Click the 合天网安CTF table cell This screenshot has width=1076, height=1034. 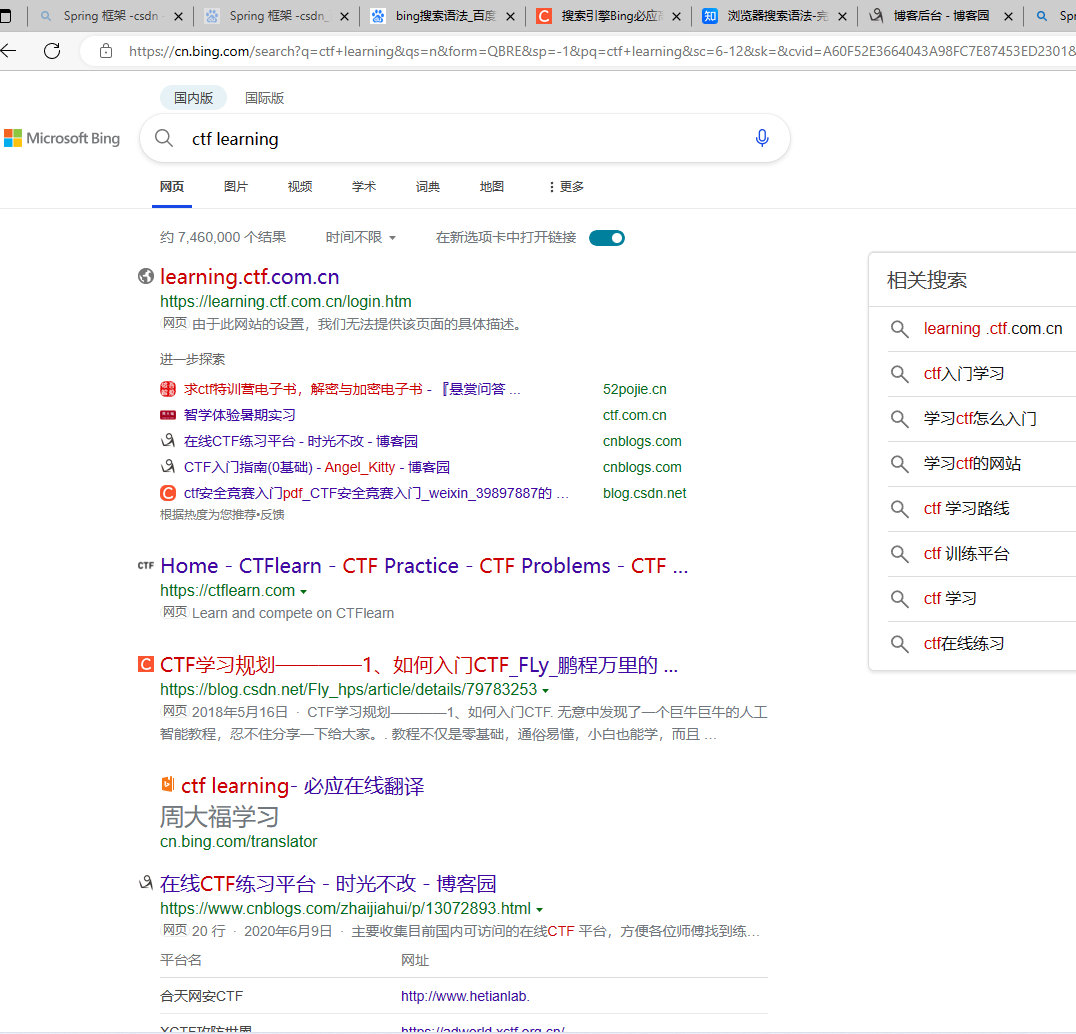coord(201,996)
